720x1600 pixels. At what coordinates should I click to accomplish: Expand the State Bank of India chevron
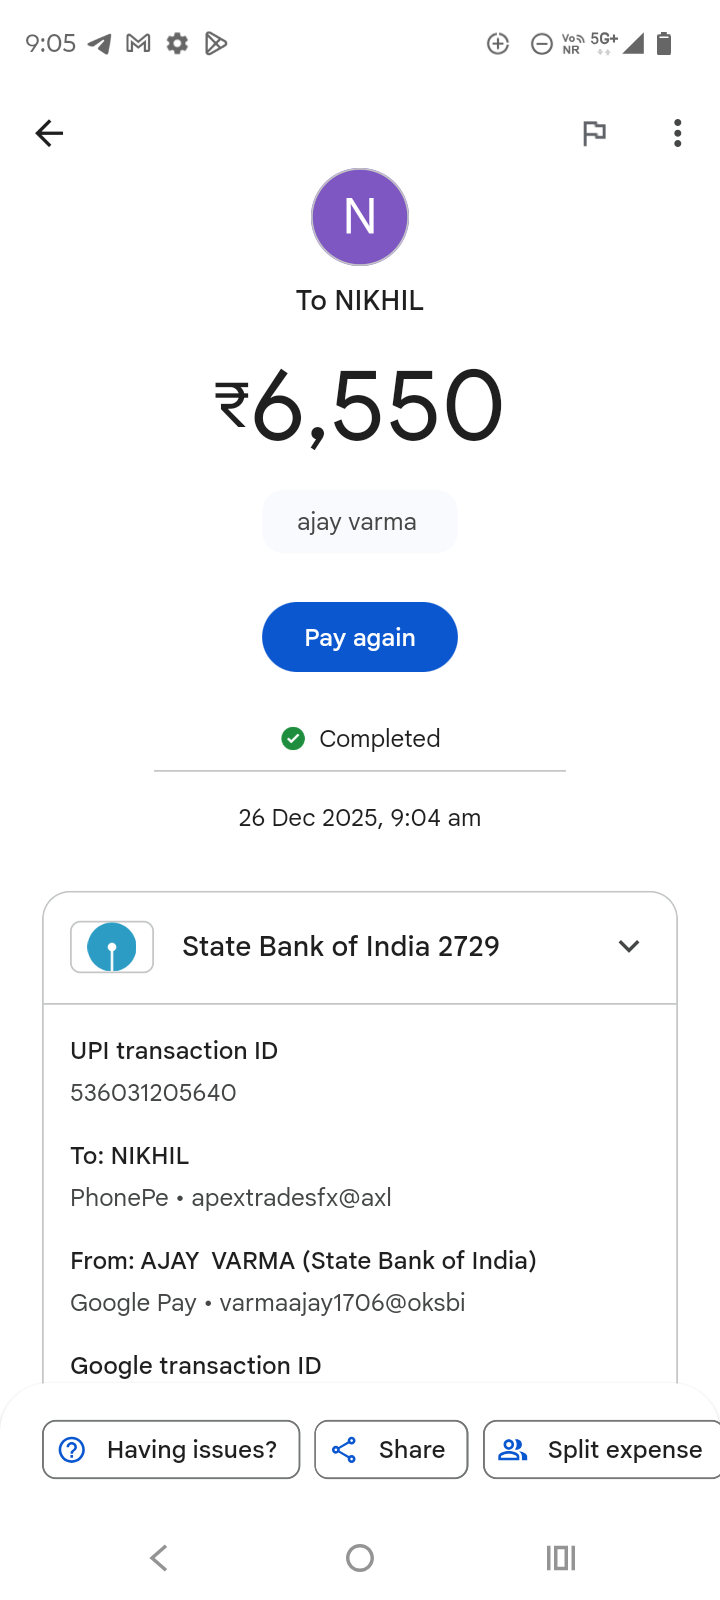(628, 946)
